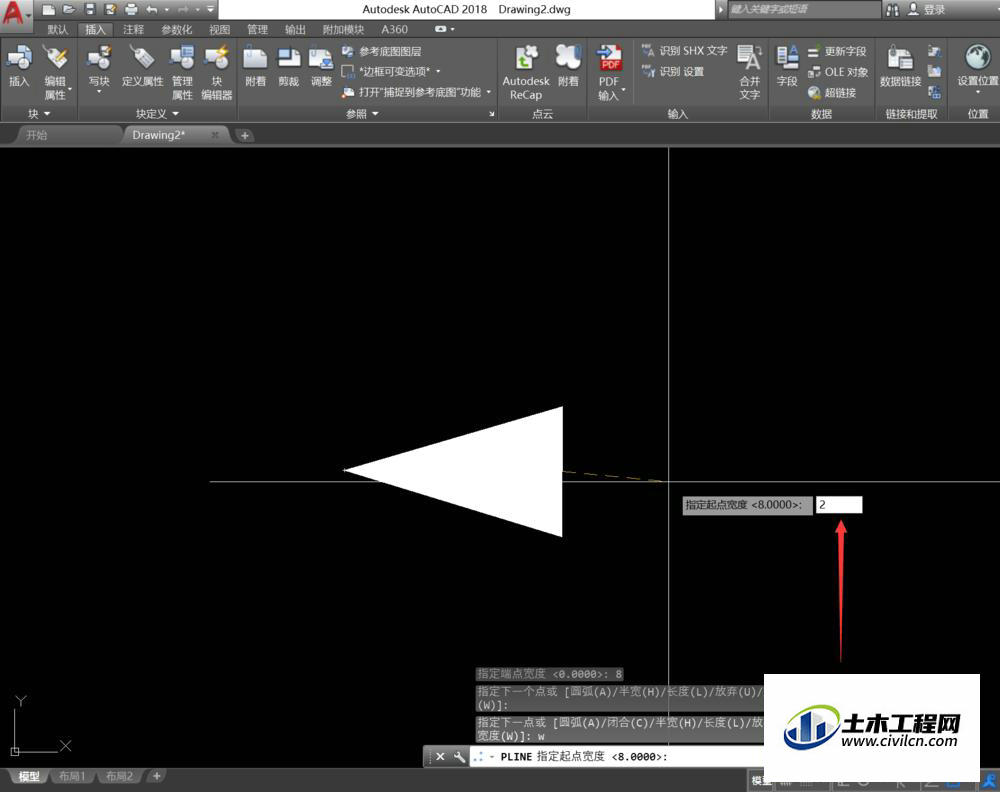Click the point cloud 附着 icon
Screen dimensions: 1000x792
[x=568, y=66]
